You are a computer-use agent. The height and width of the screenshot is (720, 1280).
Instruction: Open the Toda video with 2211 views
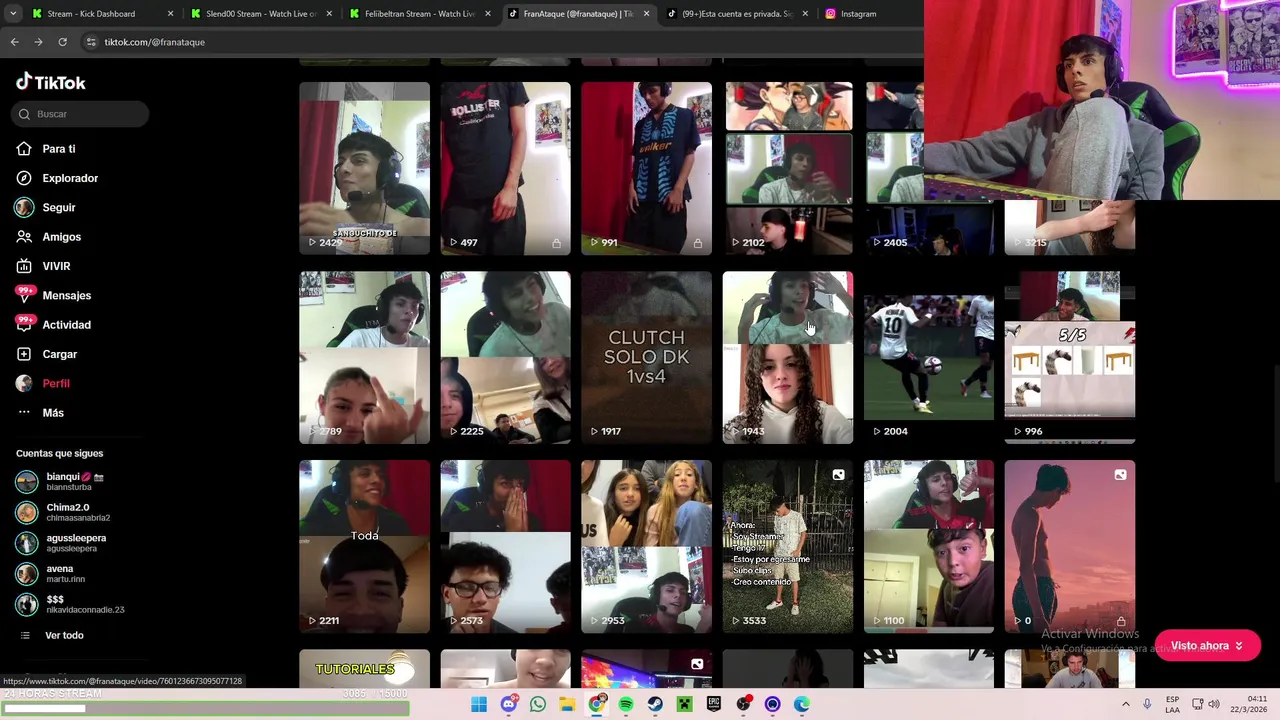pos(364,546)
